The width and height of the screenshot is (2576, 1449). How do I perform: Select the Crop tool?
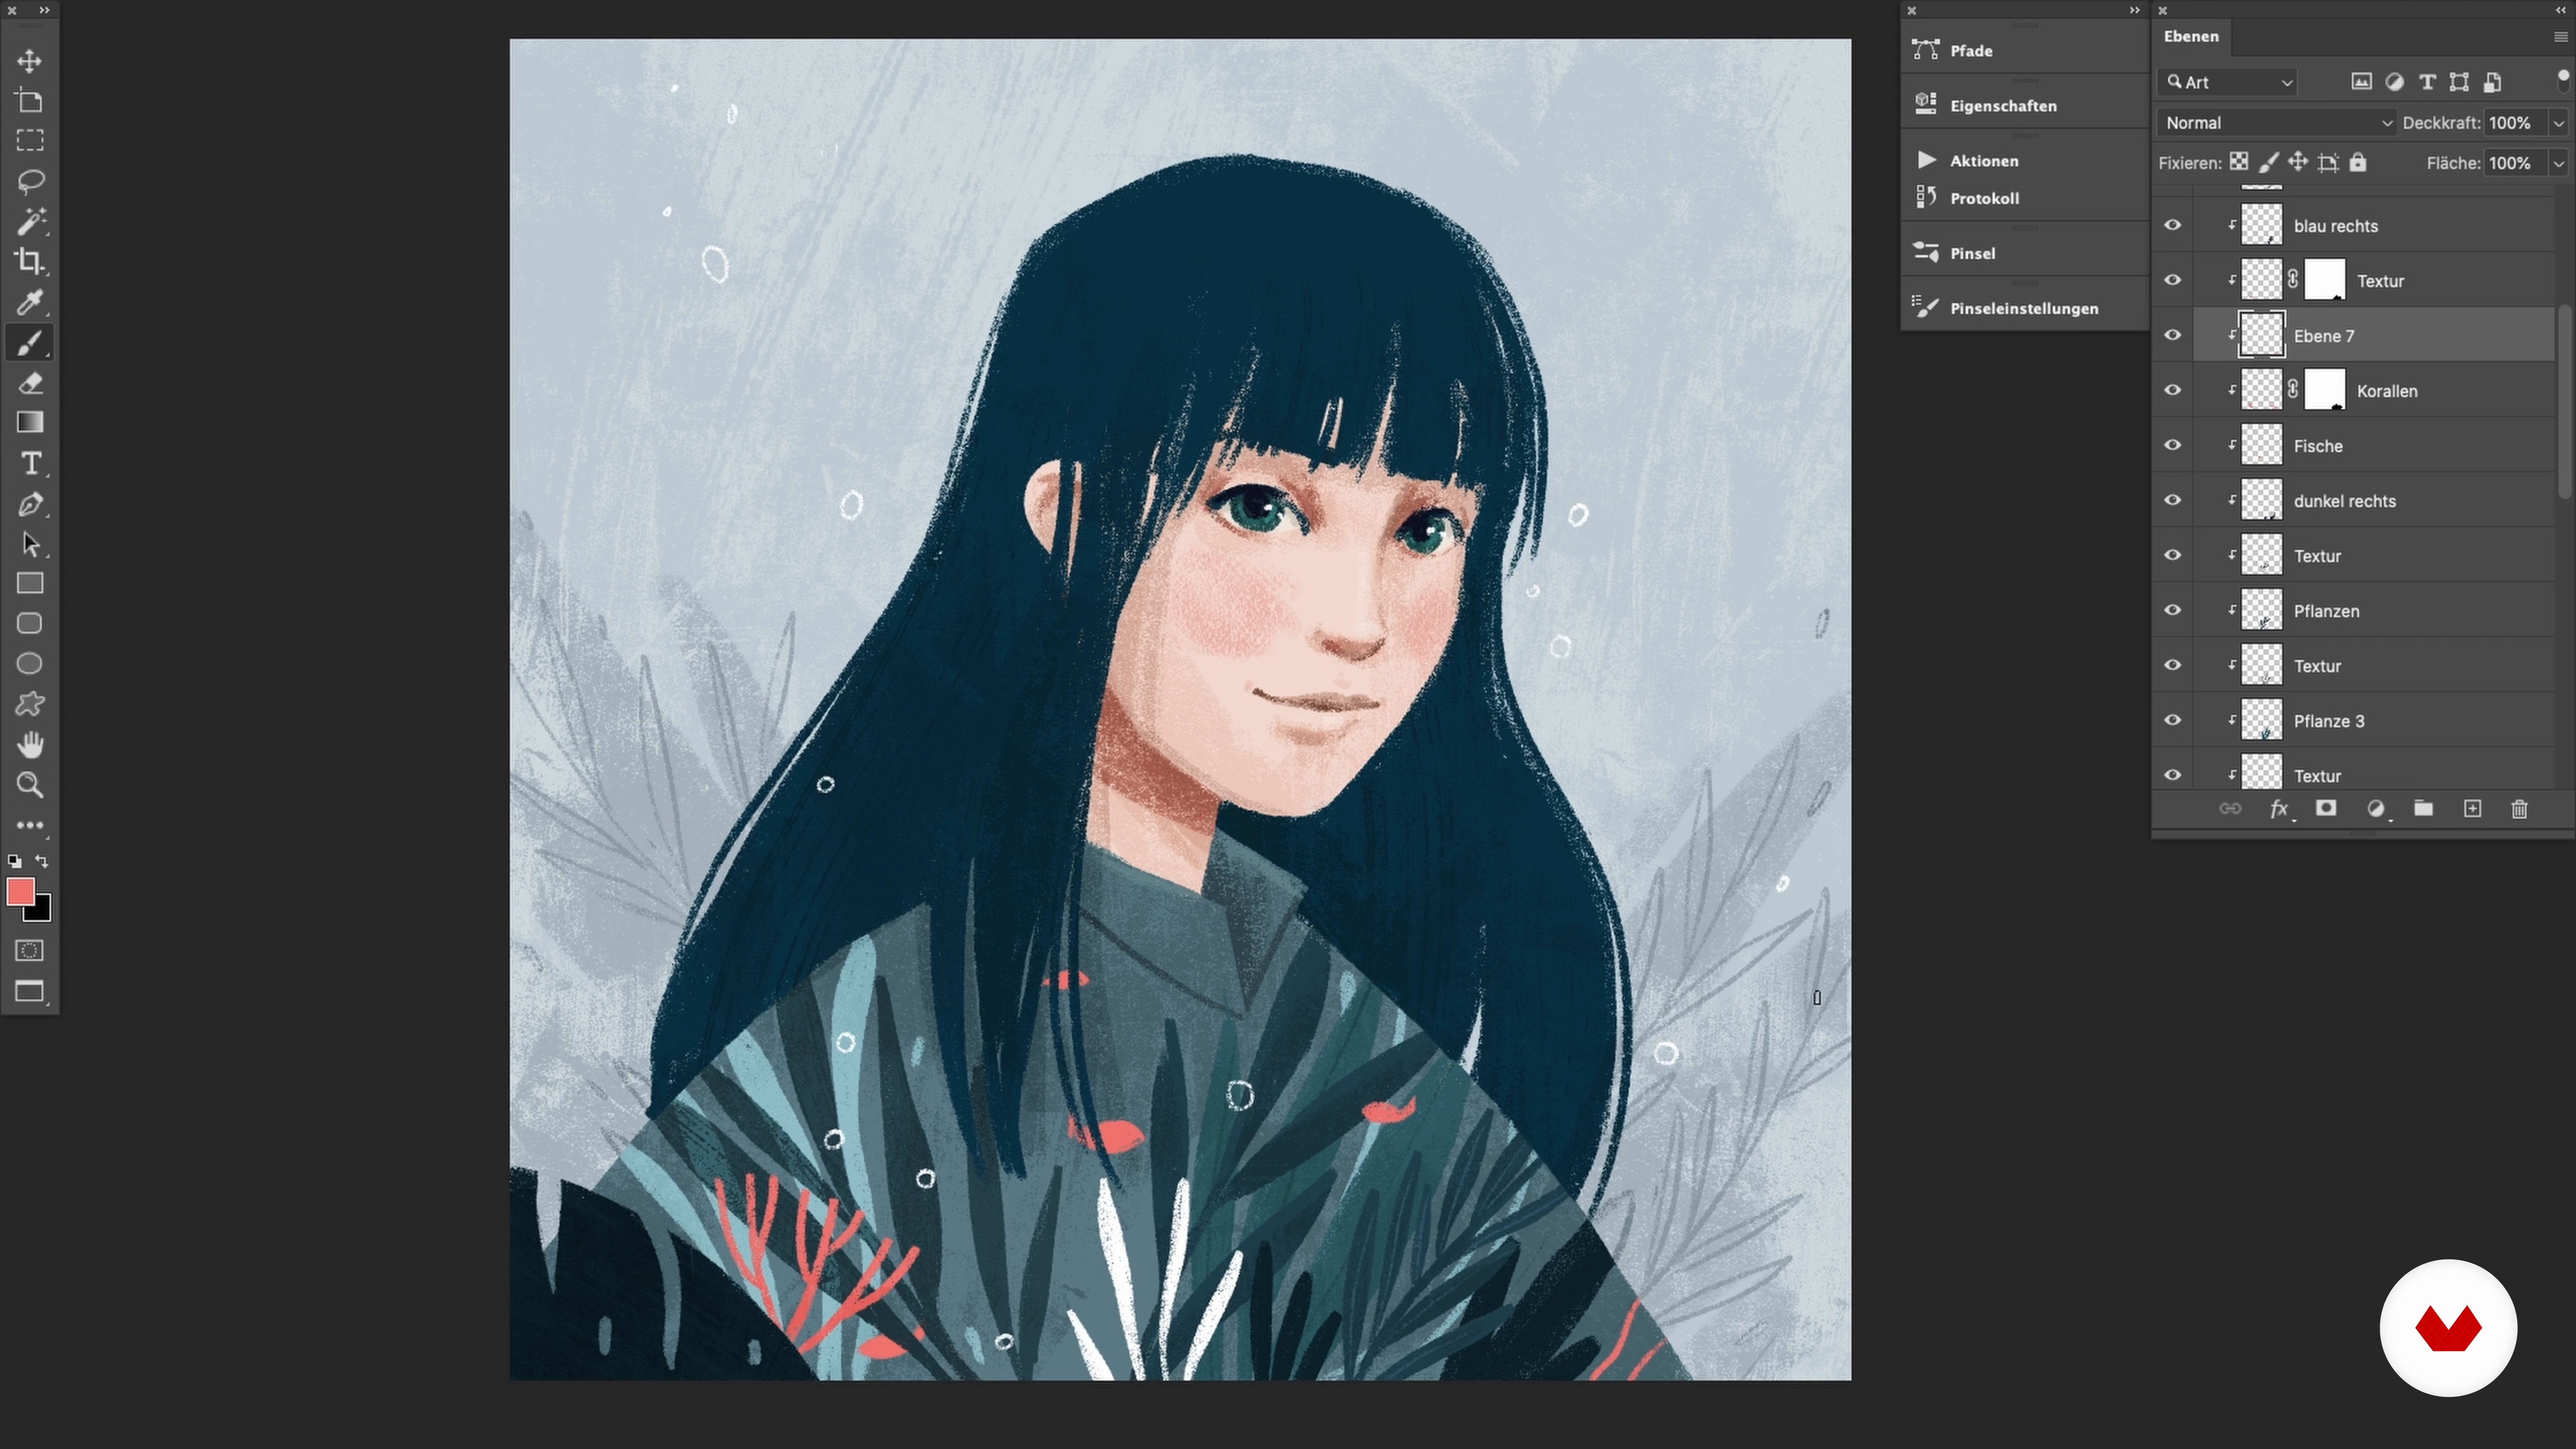click(29, 262)
